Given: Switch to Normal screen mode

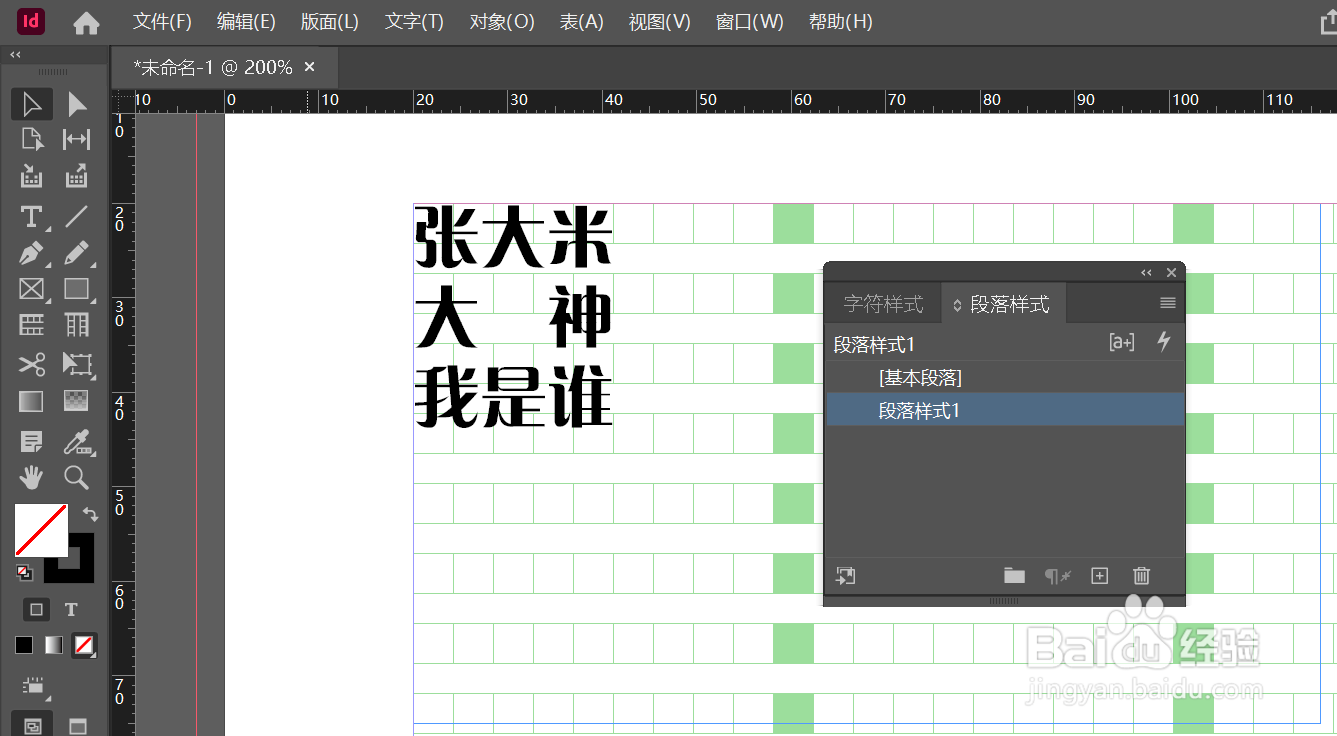Looking at the screenshot, I should pos(32,726).
